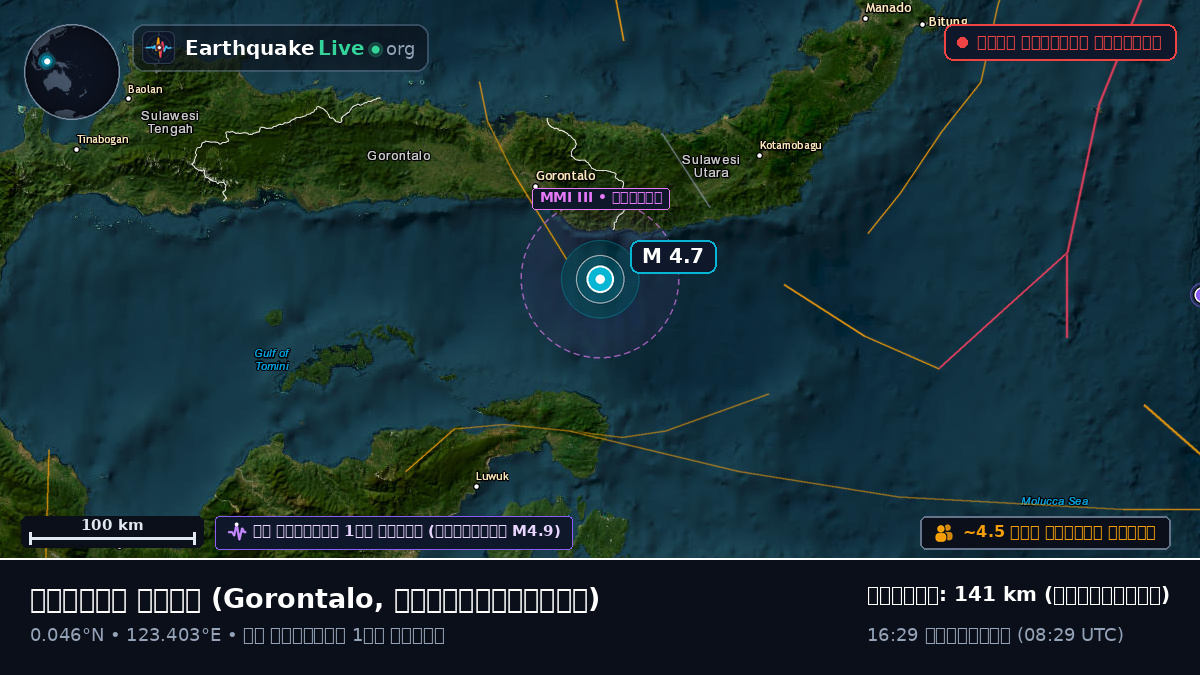Click the MMI III intensity label
1200x675 pixels.
(x=601, y=198)
